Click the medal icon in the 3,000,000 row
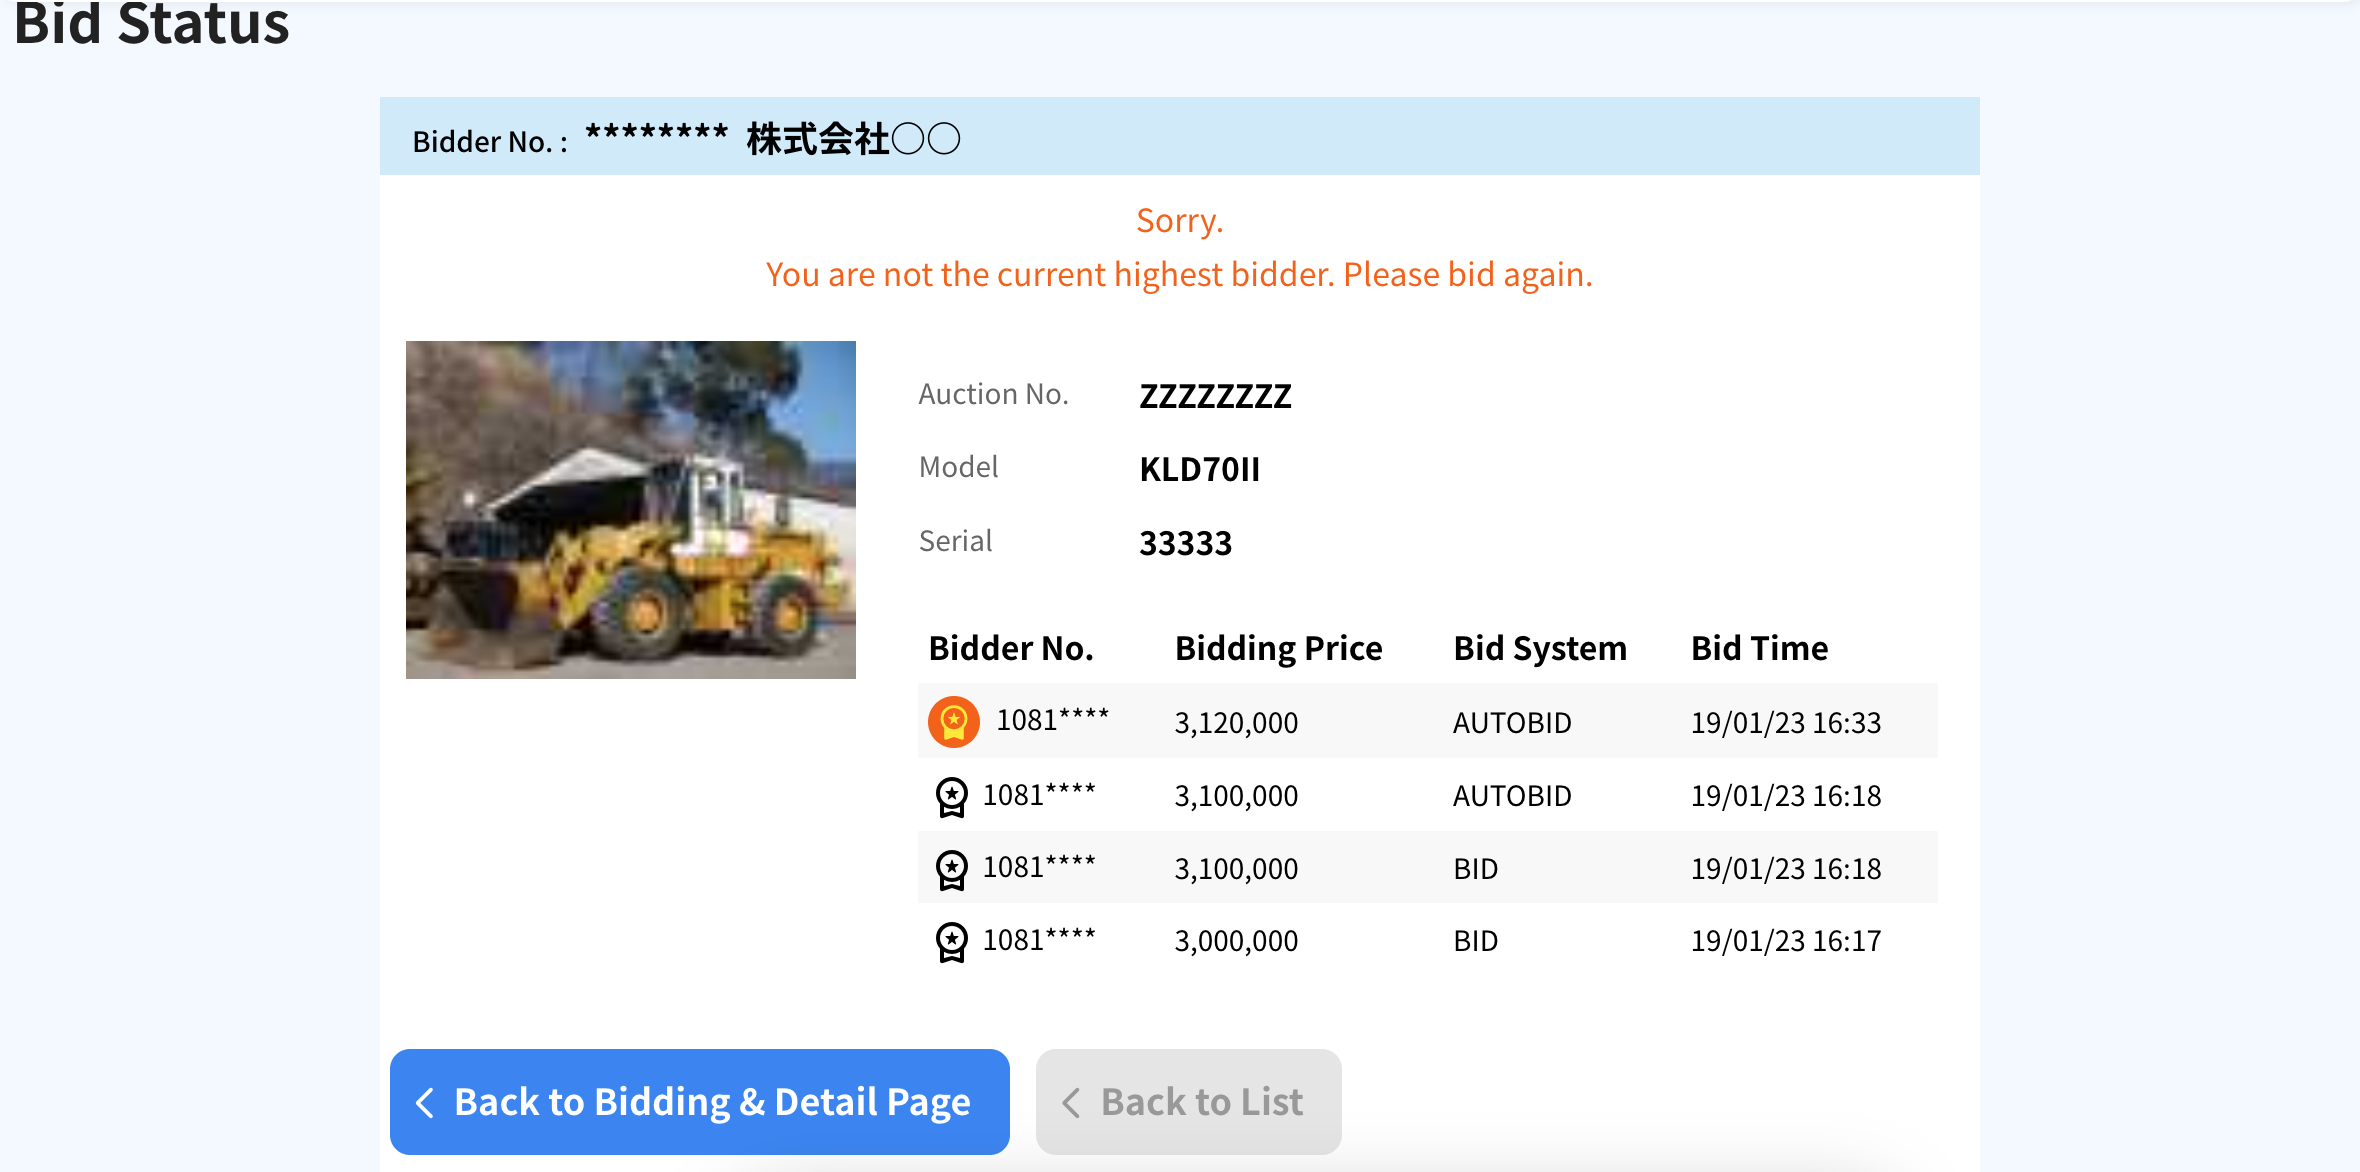This screenshot has height=1172, width=2360. [951, 942]
